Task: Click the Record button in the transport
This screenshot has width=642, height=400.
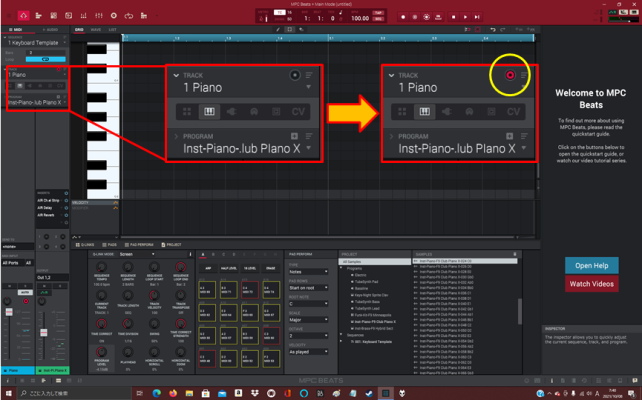Action: coord(403,17)
